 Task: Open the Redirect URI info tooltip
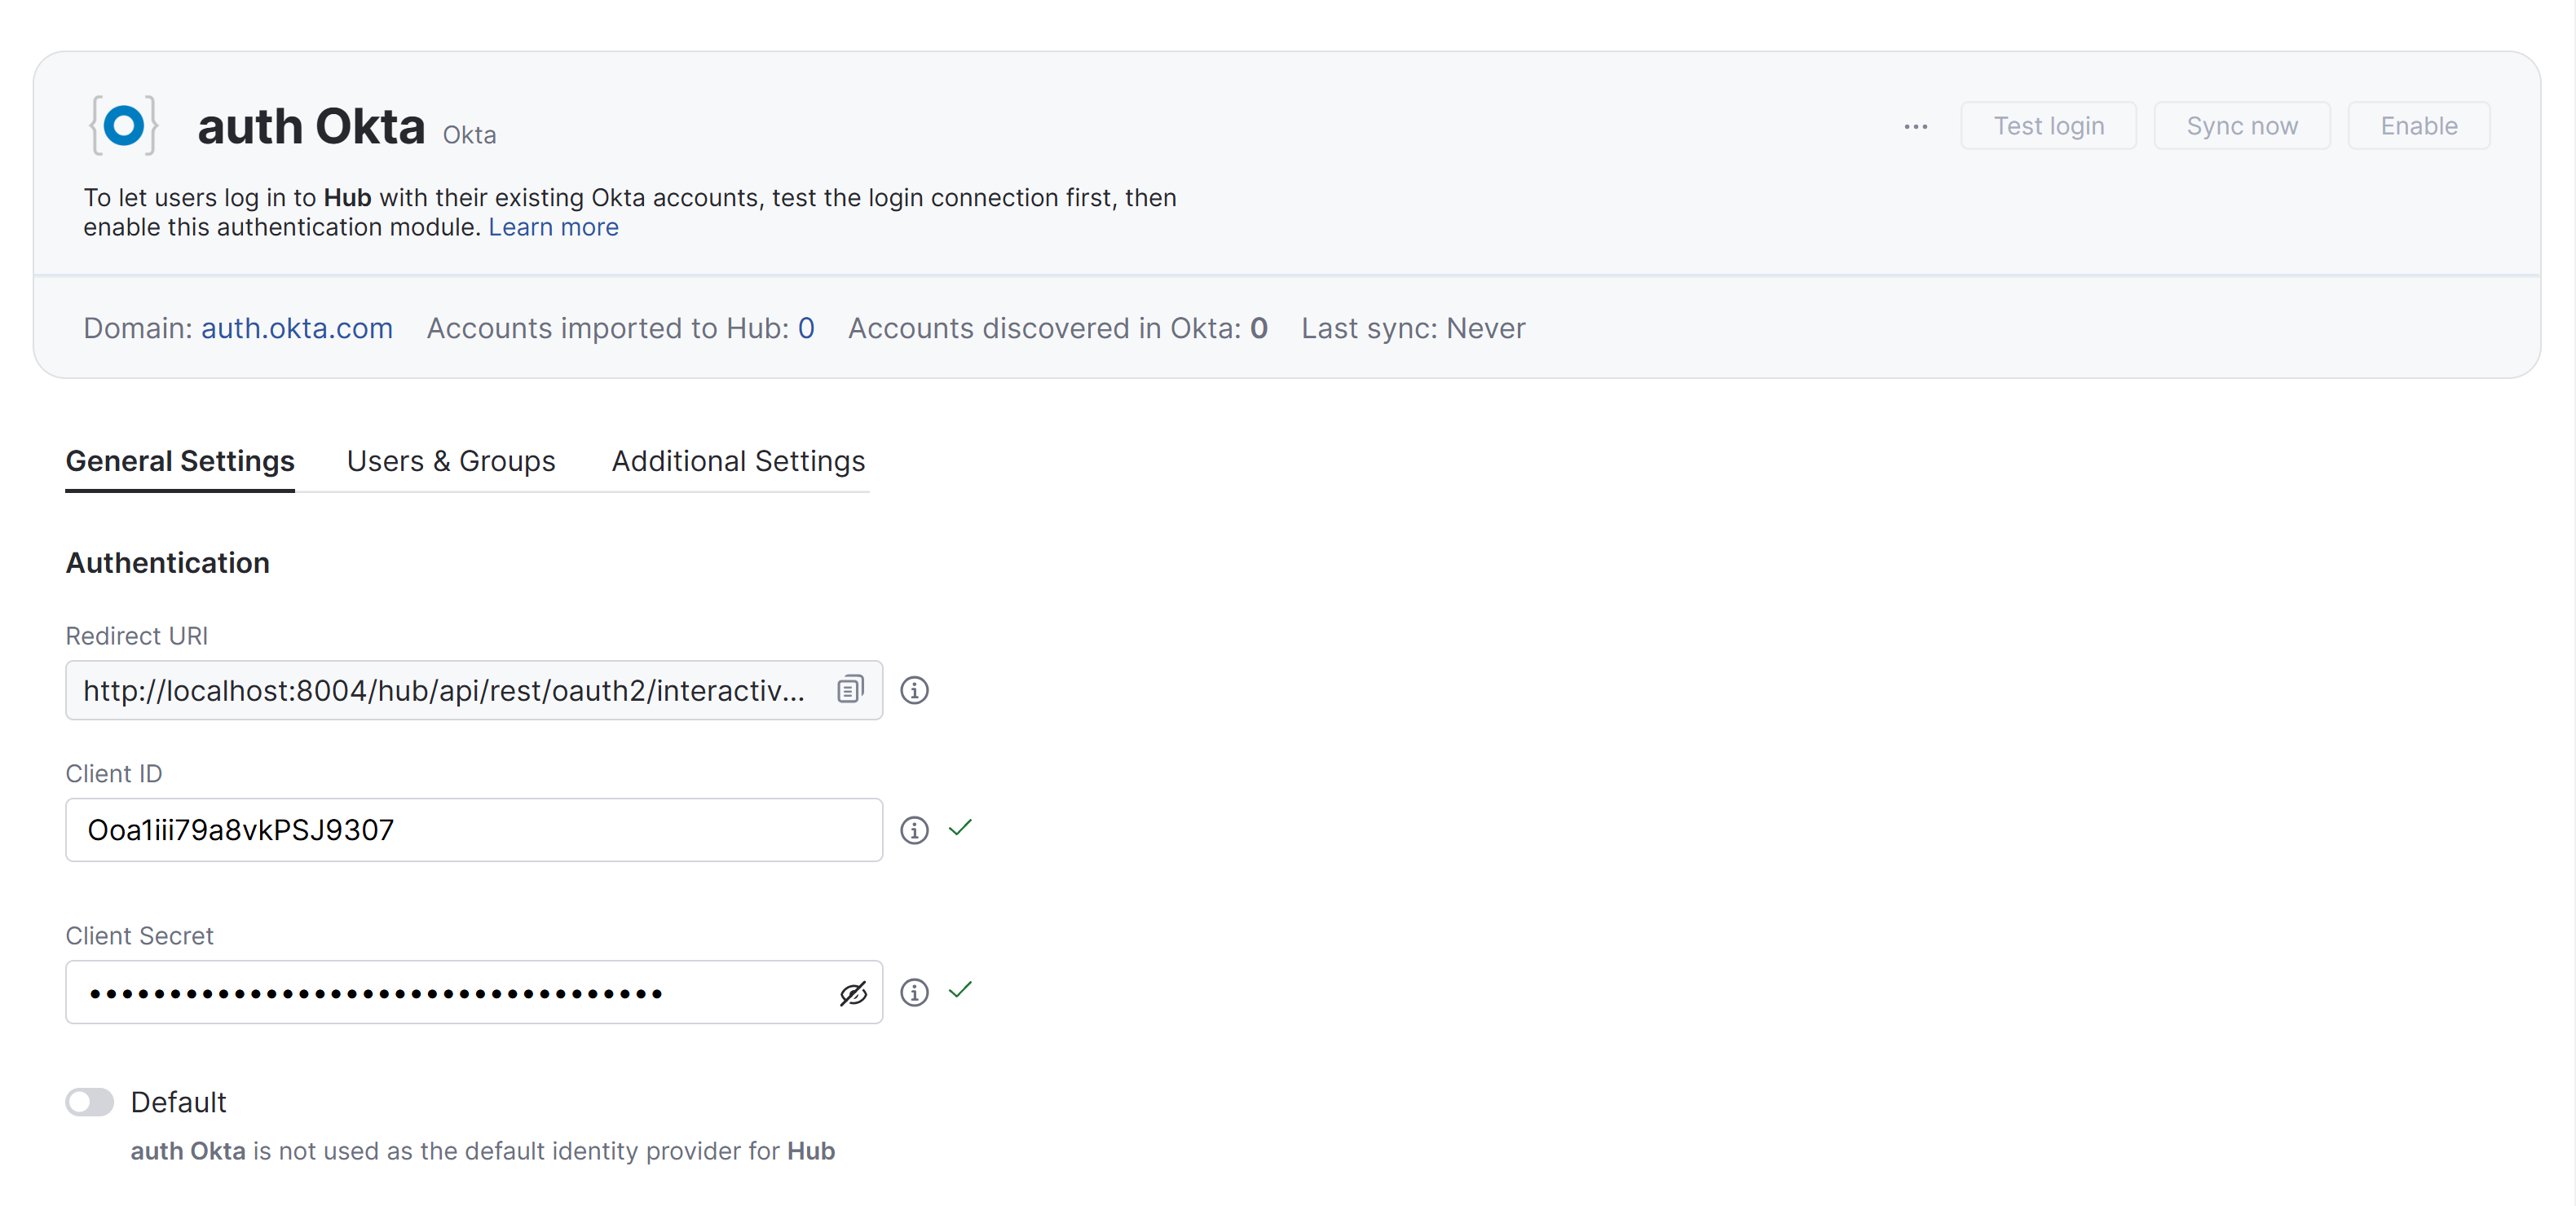point(915,690)
